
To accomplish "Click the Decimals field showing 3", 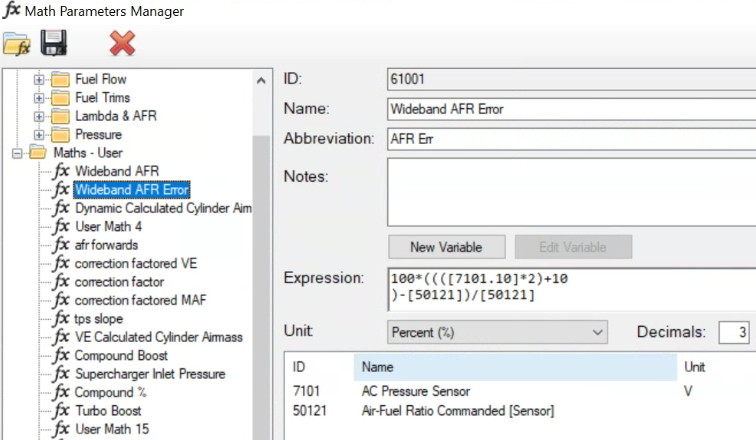I will click(x=734, y=333).
